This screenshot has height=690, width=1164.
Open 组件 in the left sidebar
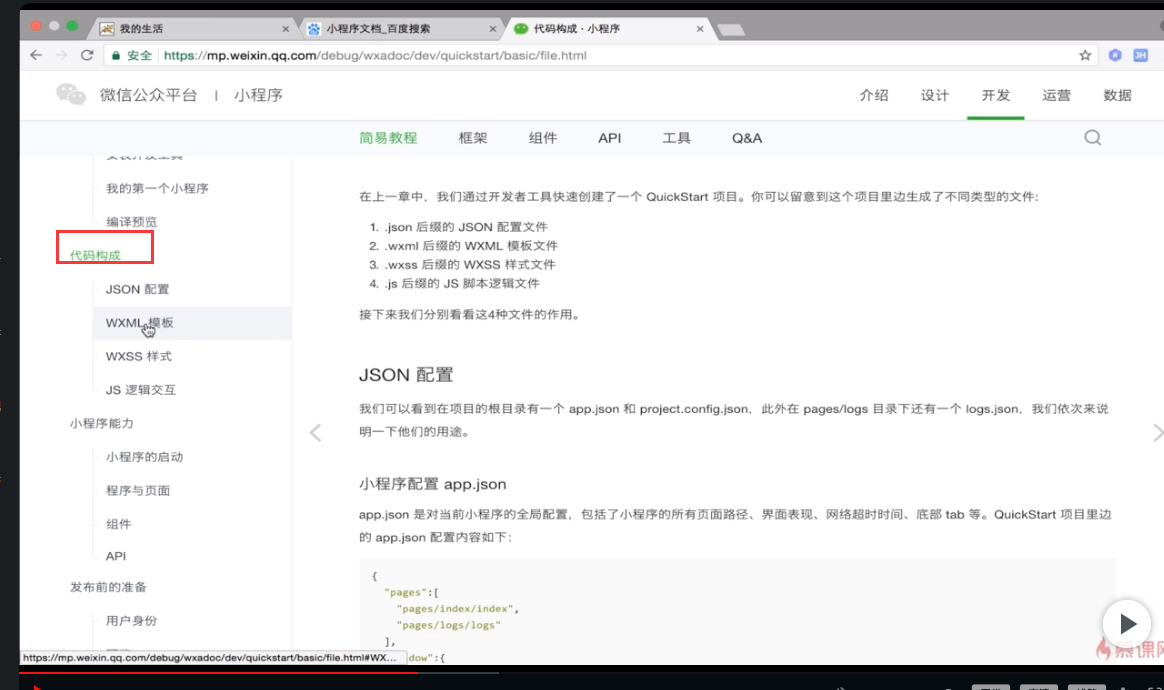click(118, 524)
